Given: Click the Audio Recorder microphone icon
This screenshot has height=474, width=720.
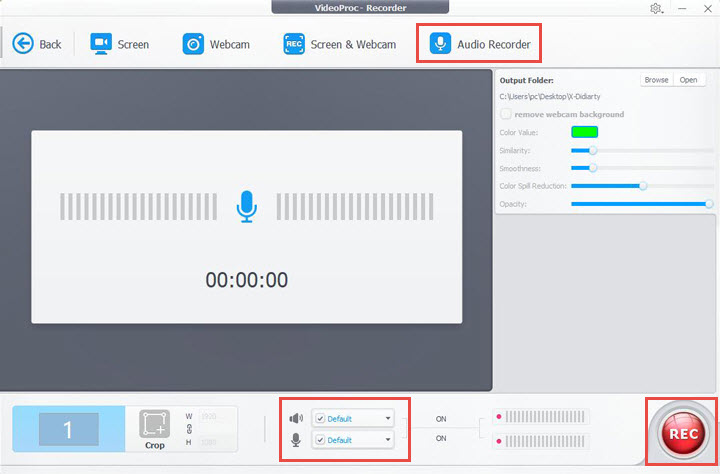Looking at the screenshot, I should (x=440, y=44).
